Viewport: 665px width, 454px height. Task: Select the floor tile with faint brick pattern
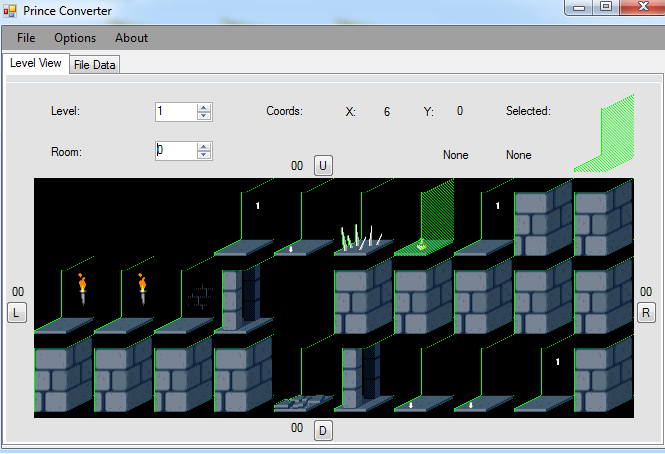click(184, 297)
